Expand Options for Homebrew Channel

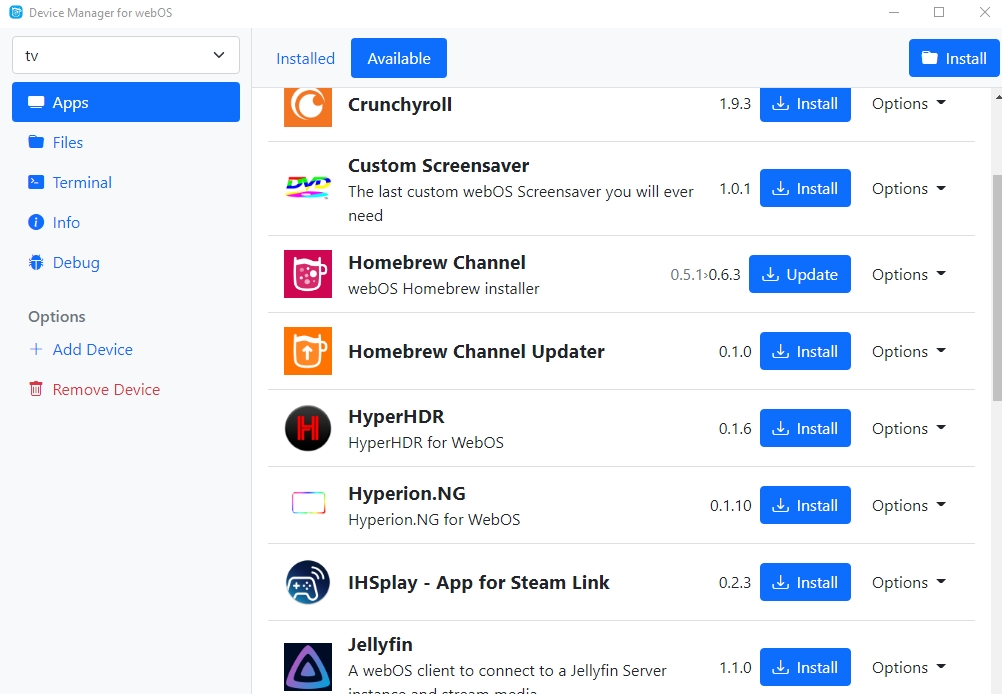(908, 274)
